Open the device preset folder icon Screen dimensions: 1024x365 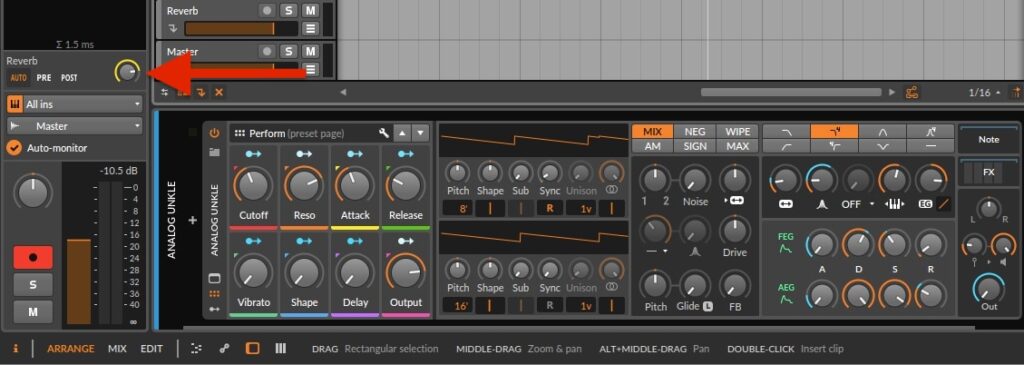[214, 151]
